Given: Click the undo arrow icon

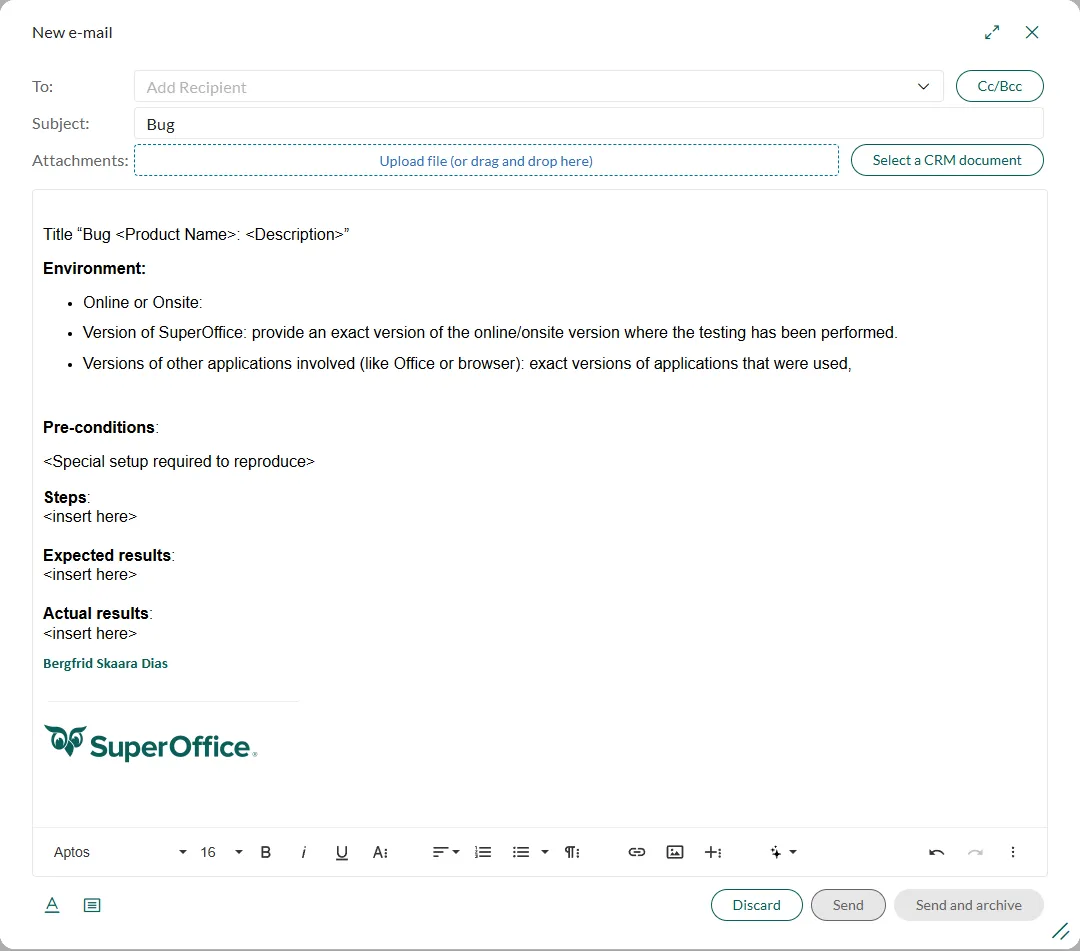Looking at the screenshot, I should coord(937,852).
